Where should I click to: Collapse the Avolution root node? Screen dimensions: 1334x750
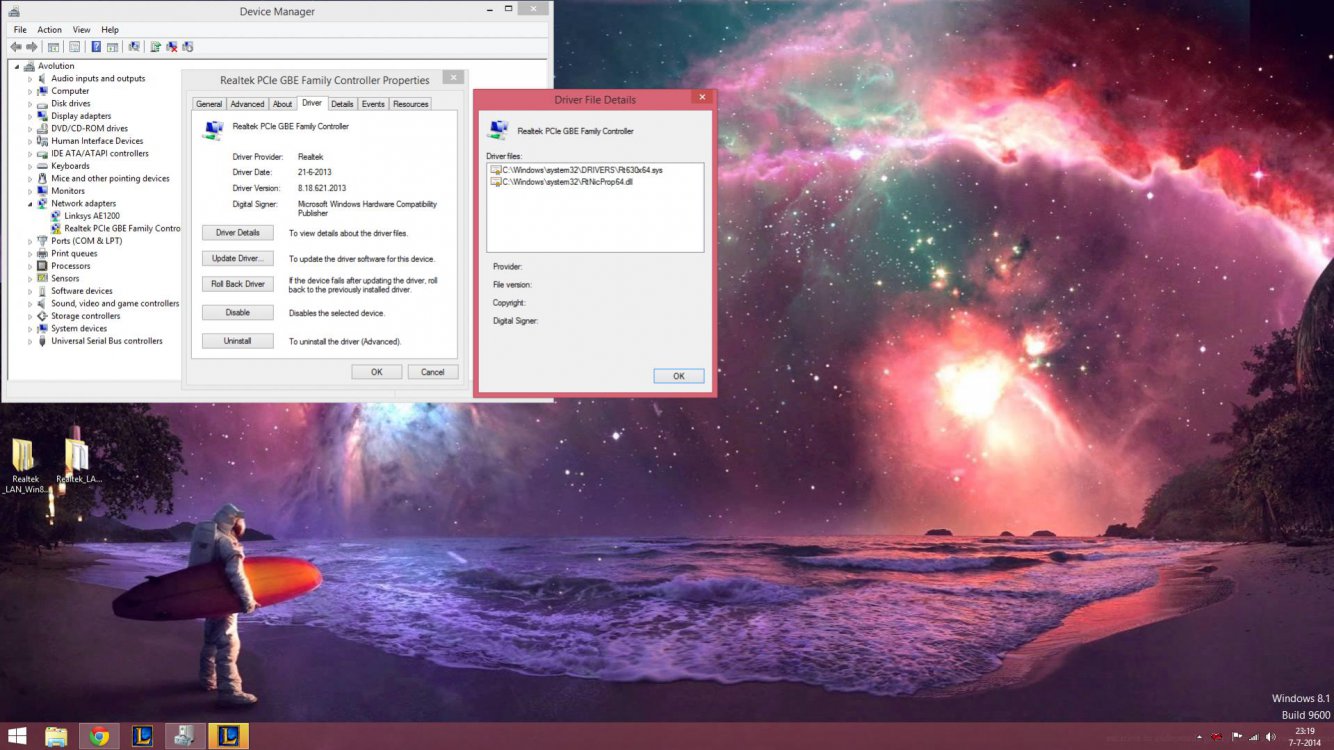click(x=17, y=67)
